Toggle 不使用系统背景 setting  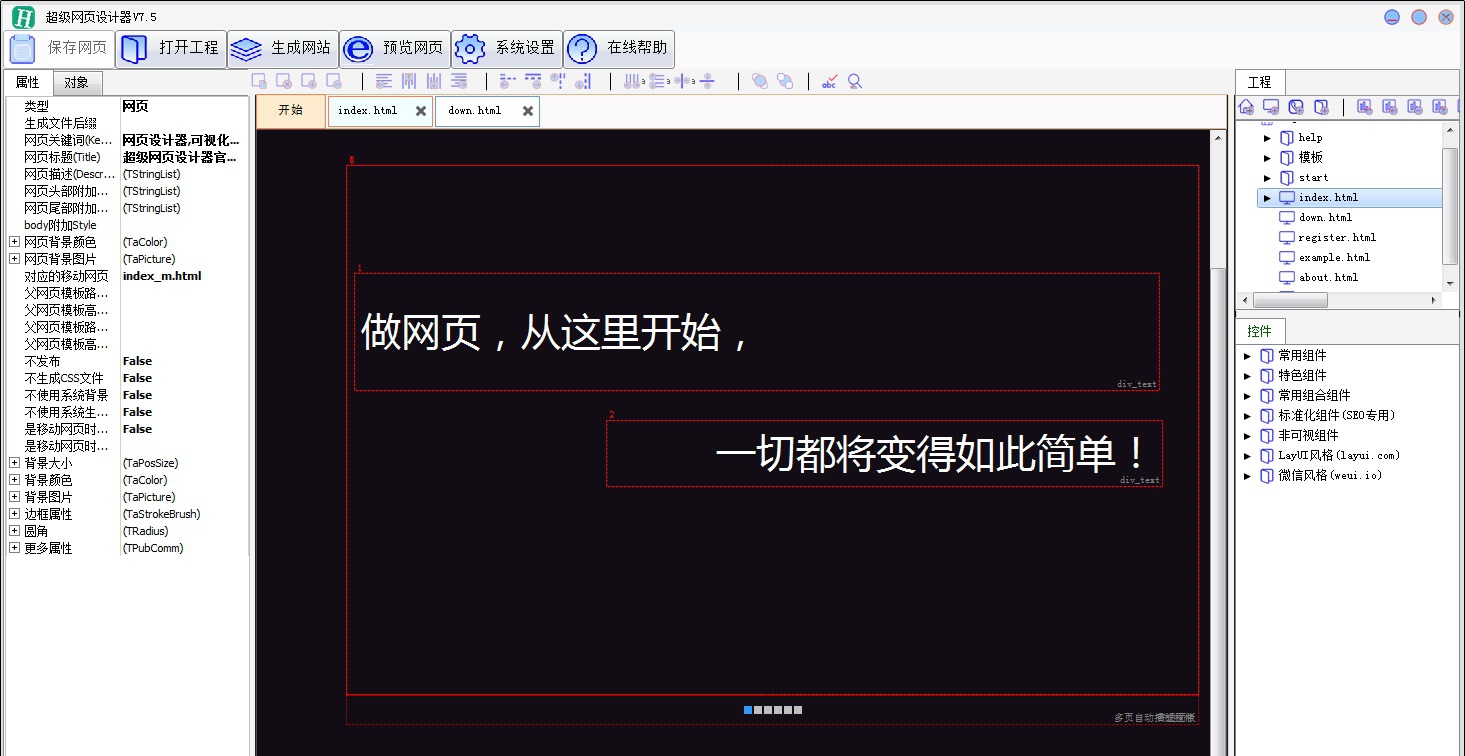click(x=137, y=394)
